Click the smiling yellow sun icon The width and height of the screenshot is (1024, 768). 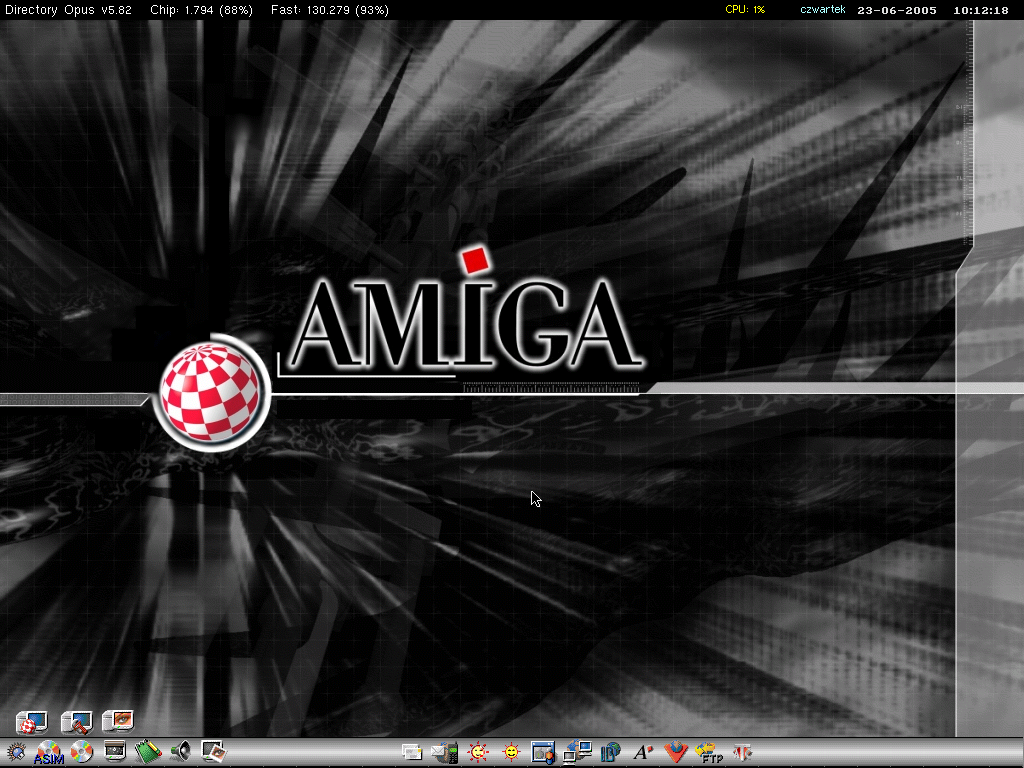511,752
